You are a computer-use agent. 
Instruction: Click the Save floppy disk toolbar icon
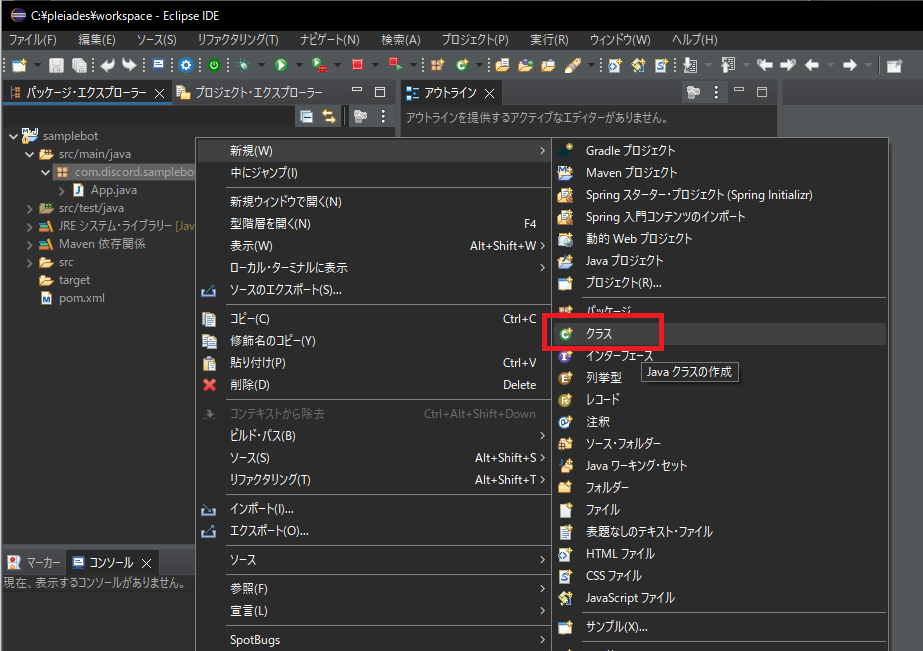coord(56,65)
